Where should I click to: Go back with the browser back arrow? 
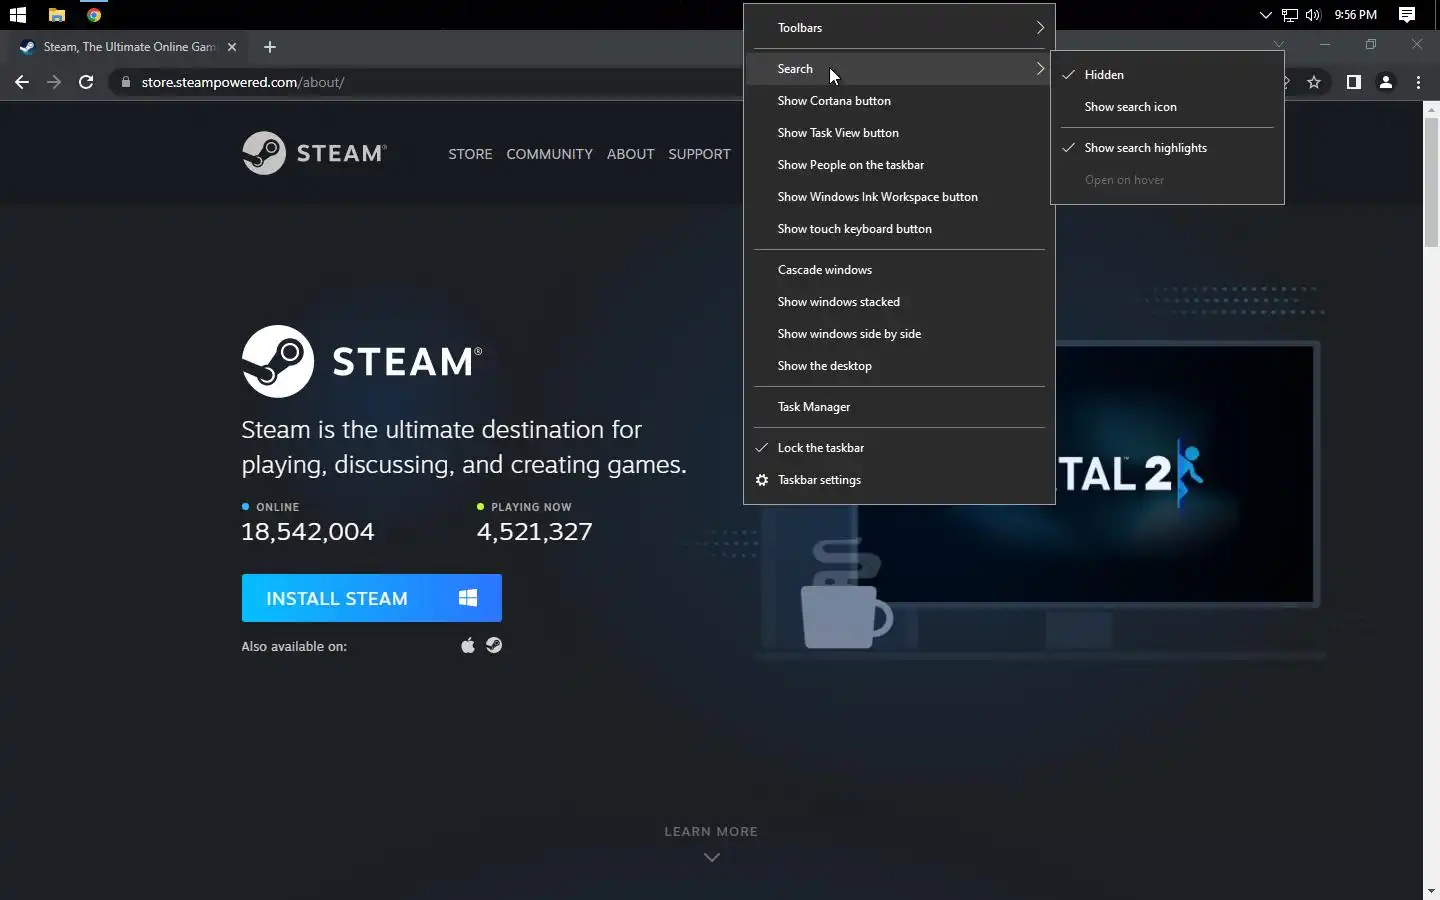coord(22,82)
